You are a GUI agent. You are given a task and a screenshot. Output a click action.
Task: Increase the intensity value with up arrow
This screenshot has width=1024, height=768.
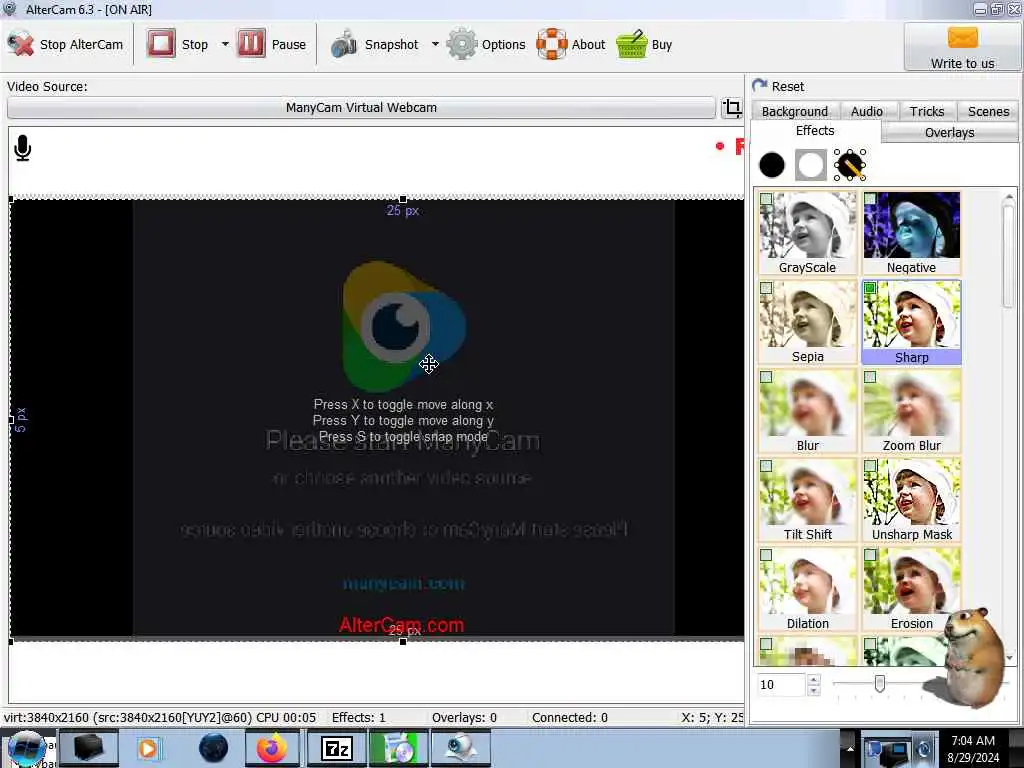[814, 679]
